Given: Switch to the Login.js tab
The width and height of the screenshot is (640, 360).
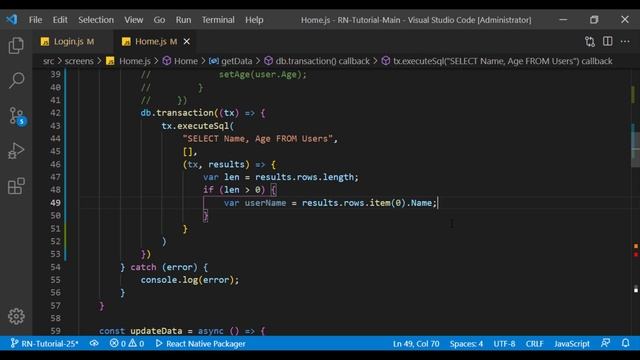Looking at the screenshot, I should [73, 41].
